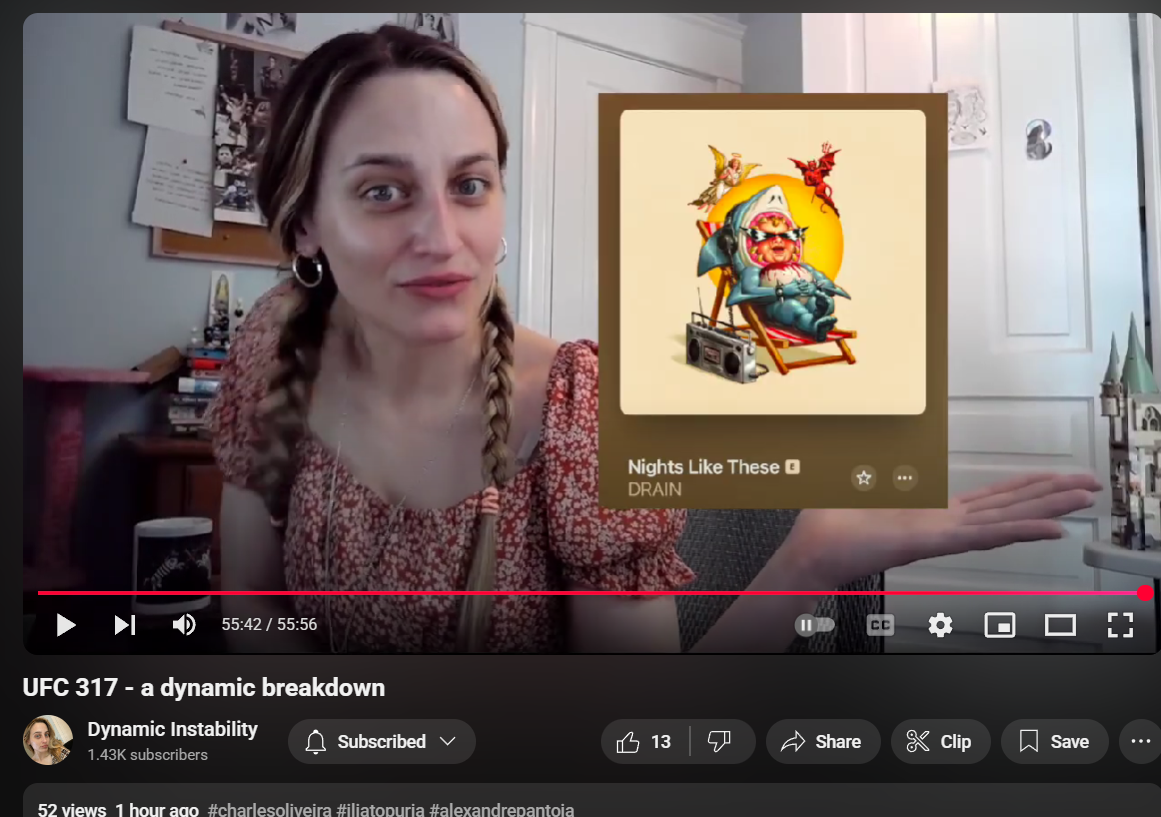Image resolution: width=1161 pixels, height=817 pixels.
Task: Click the red progress bar scrubber
Action: 1145,593
